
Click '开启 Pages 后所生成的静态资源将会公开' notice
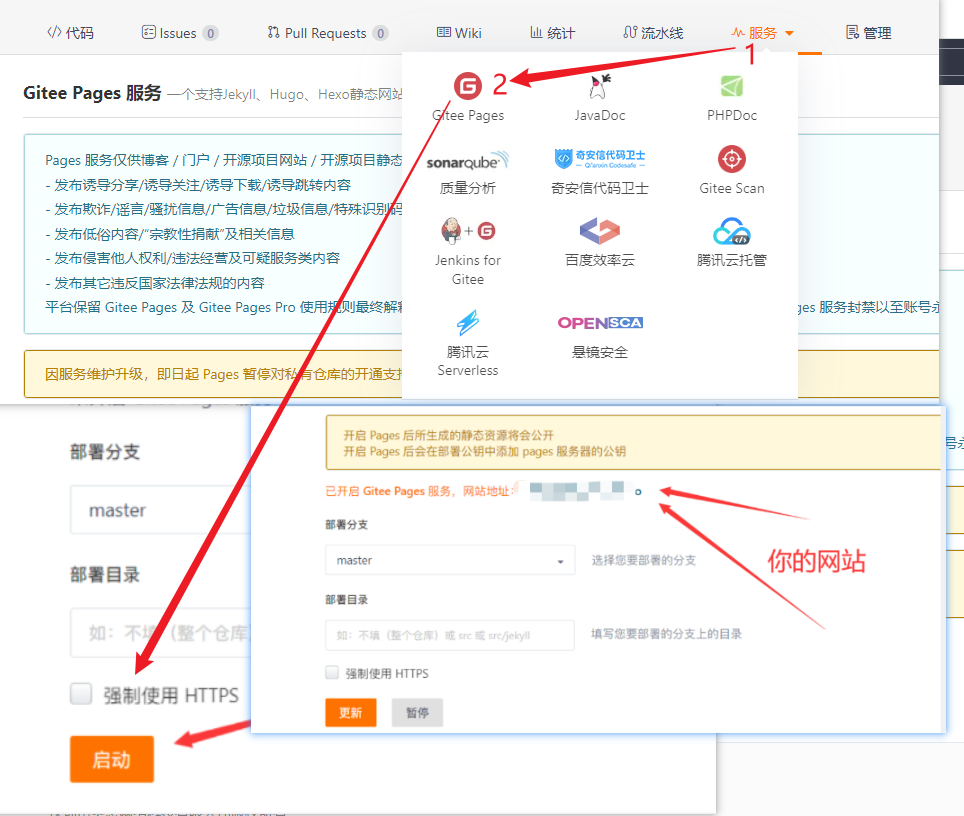coord(449,435)
